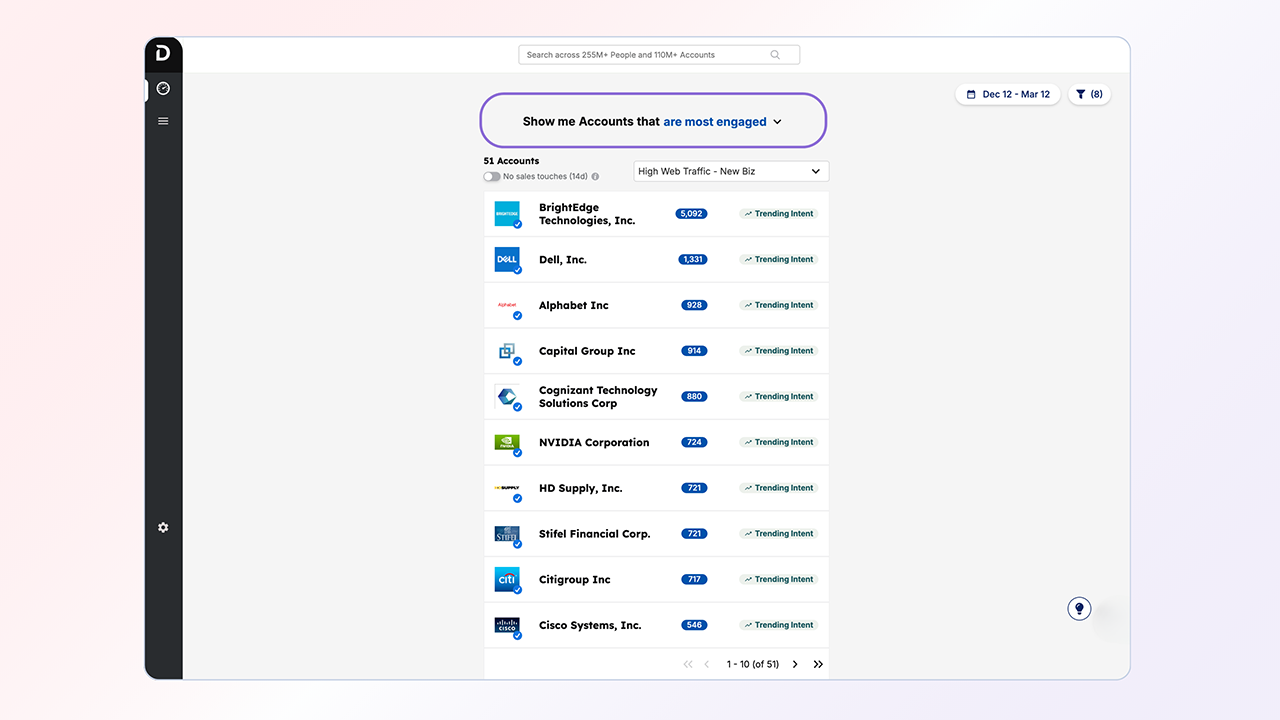The height and width of the screenshot is (720, 1280).
Task: Click the HD Supply logo
Action: click(x=507, y=488)
